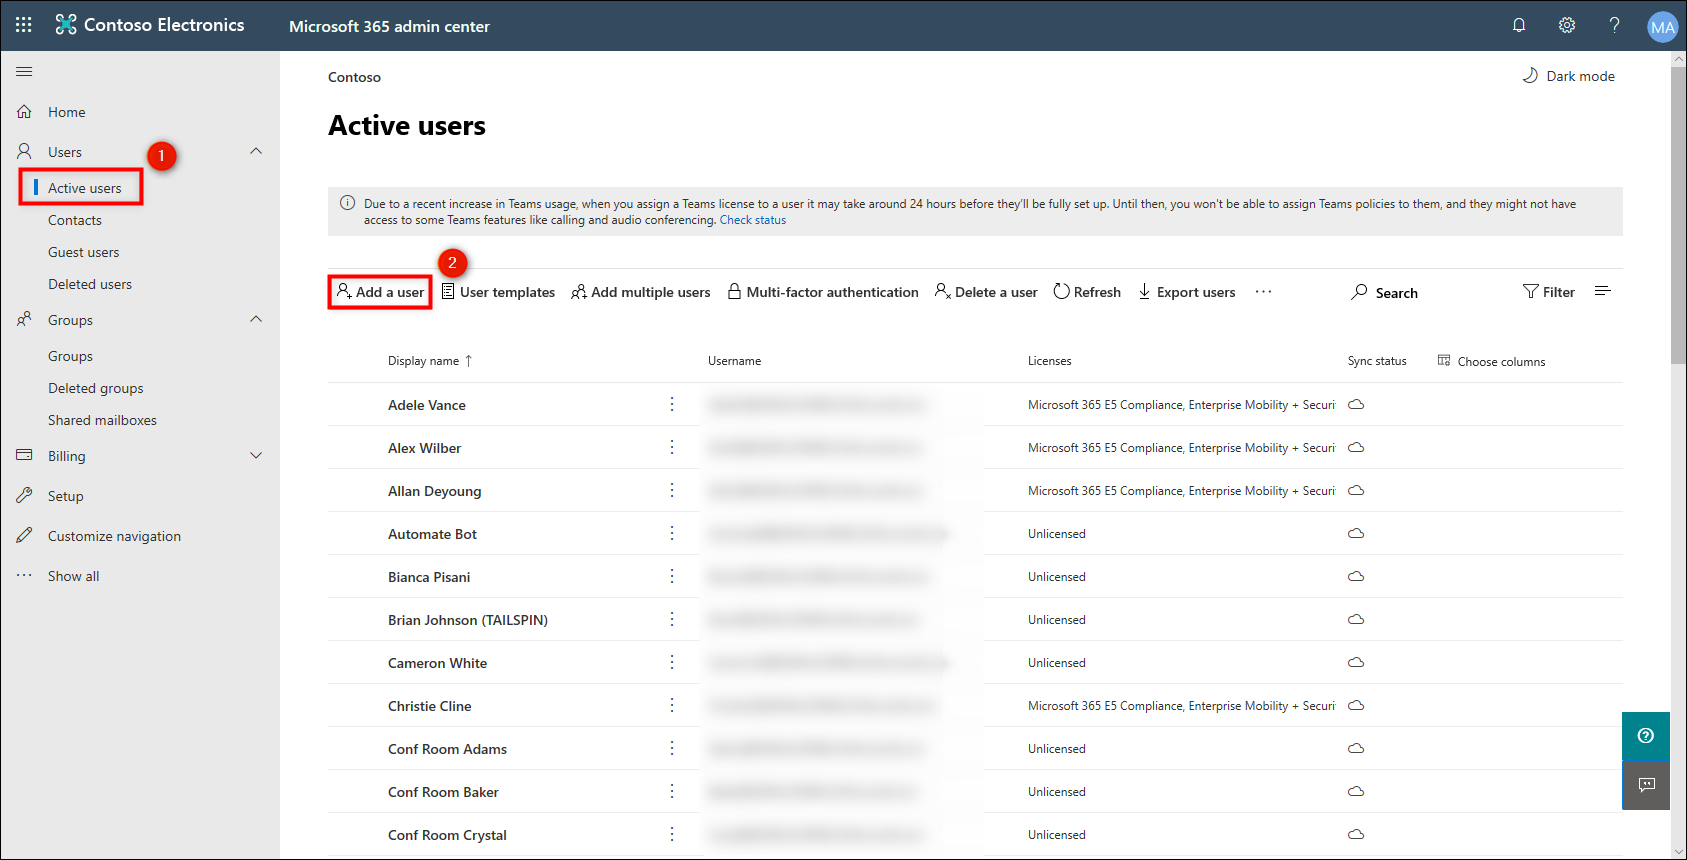Toggle Dark mode
The image size is (1687, 860).
coord(1568,76)
